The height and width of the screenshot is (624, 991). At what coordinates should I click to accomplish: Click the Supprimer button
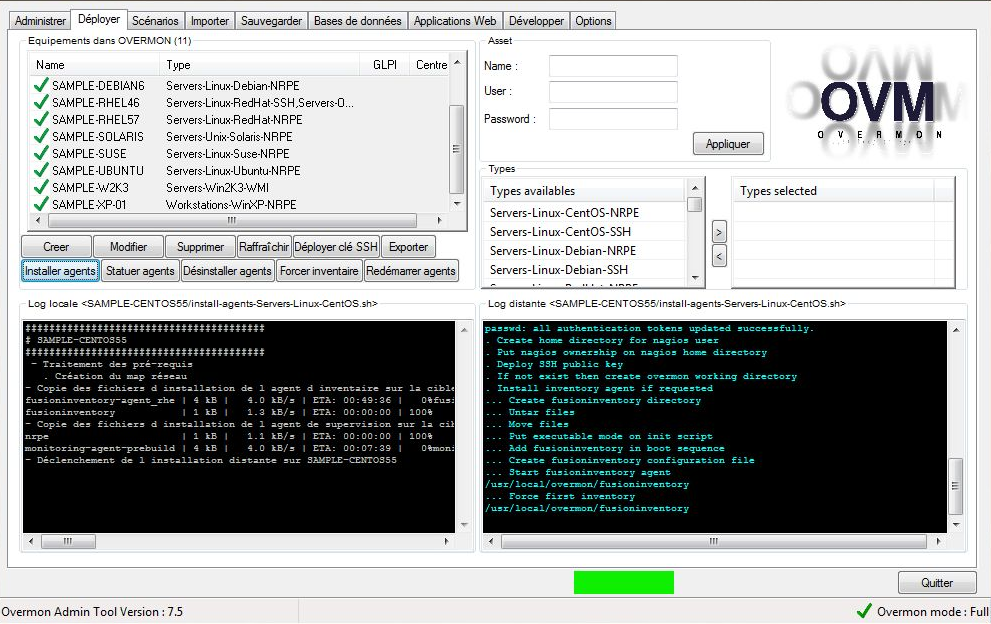click(x=200, y=247)
